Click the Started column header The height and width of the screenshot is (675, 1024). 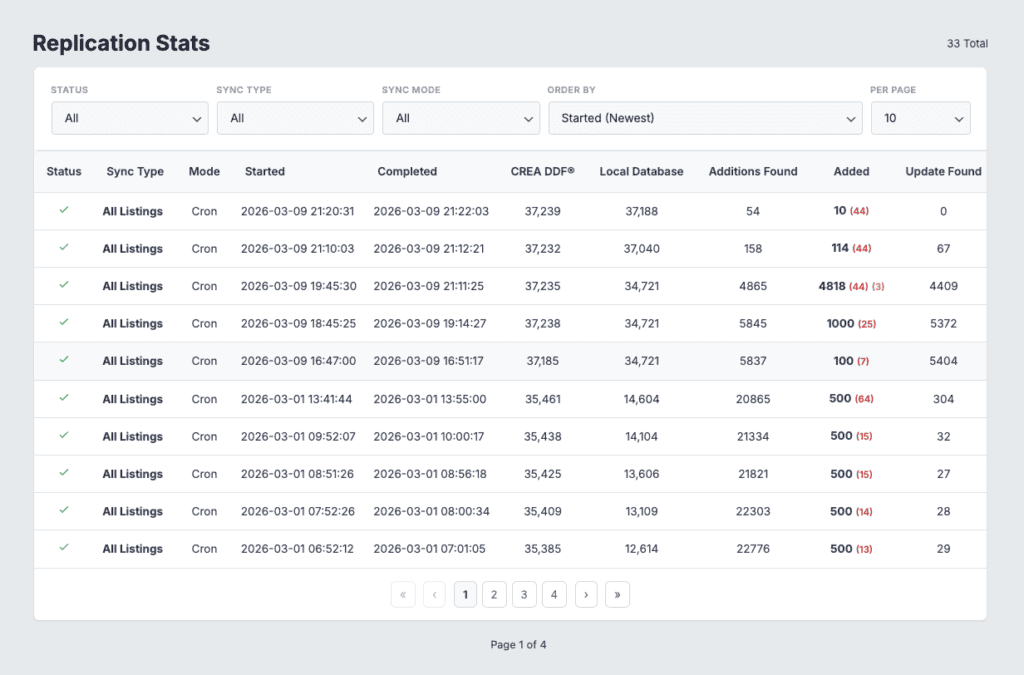[265, 171]
